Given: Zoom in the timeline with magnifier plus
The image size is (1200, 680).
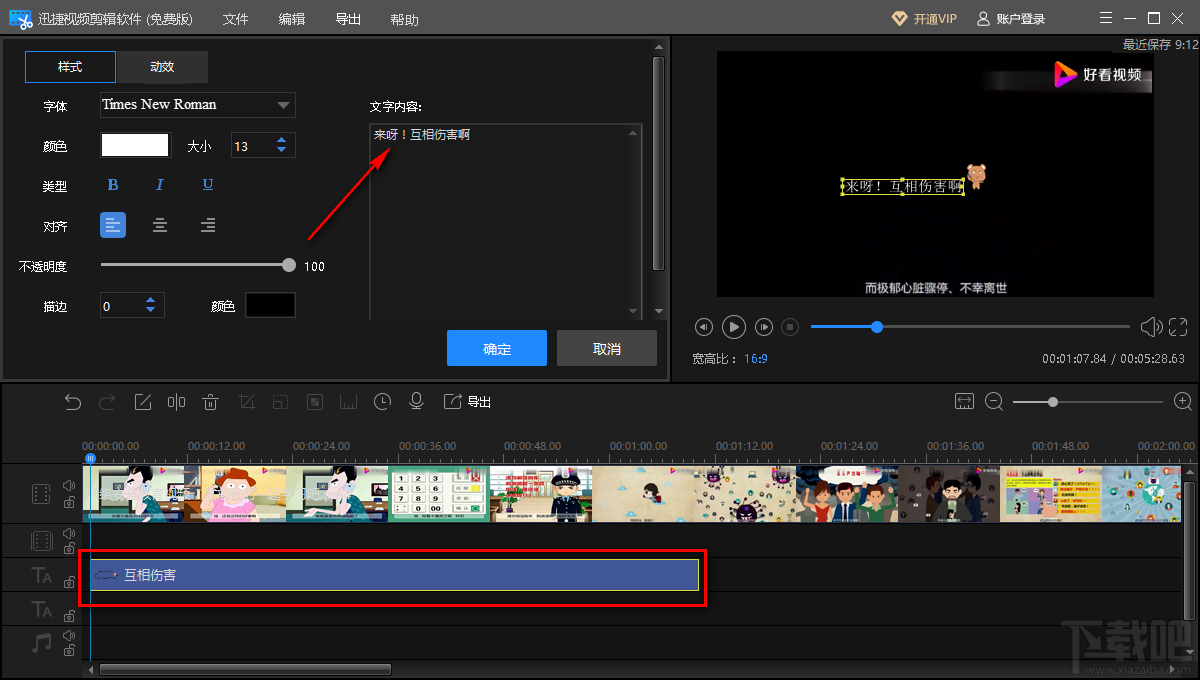Looking at the screenshot, I should click(x=1183, y=401).
